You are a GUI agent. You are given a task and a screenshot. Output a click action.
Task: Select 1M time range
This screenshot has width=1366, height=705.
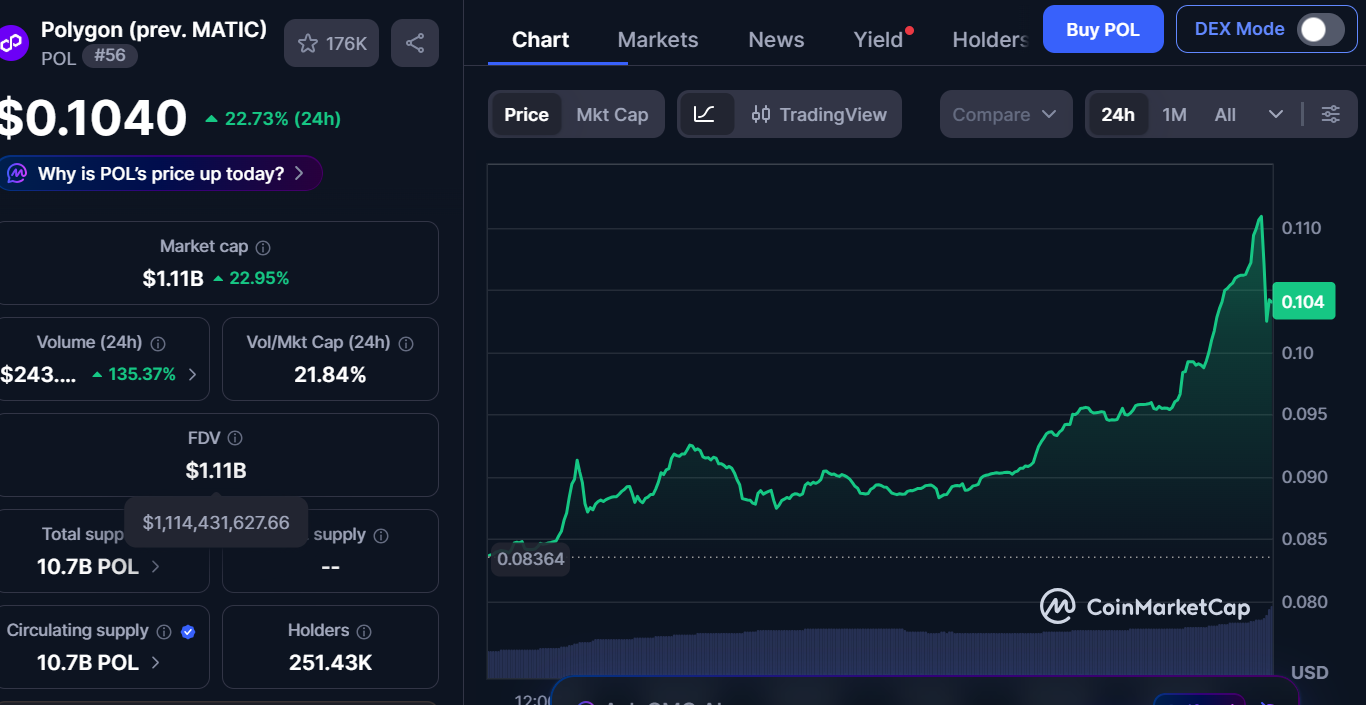(x=1174, y=115)
